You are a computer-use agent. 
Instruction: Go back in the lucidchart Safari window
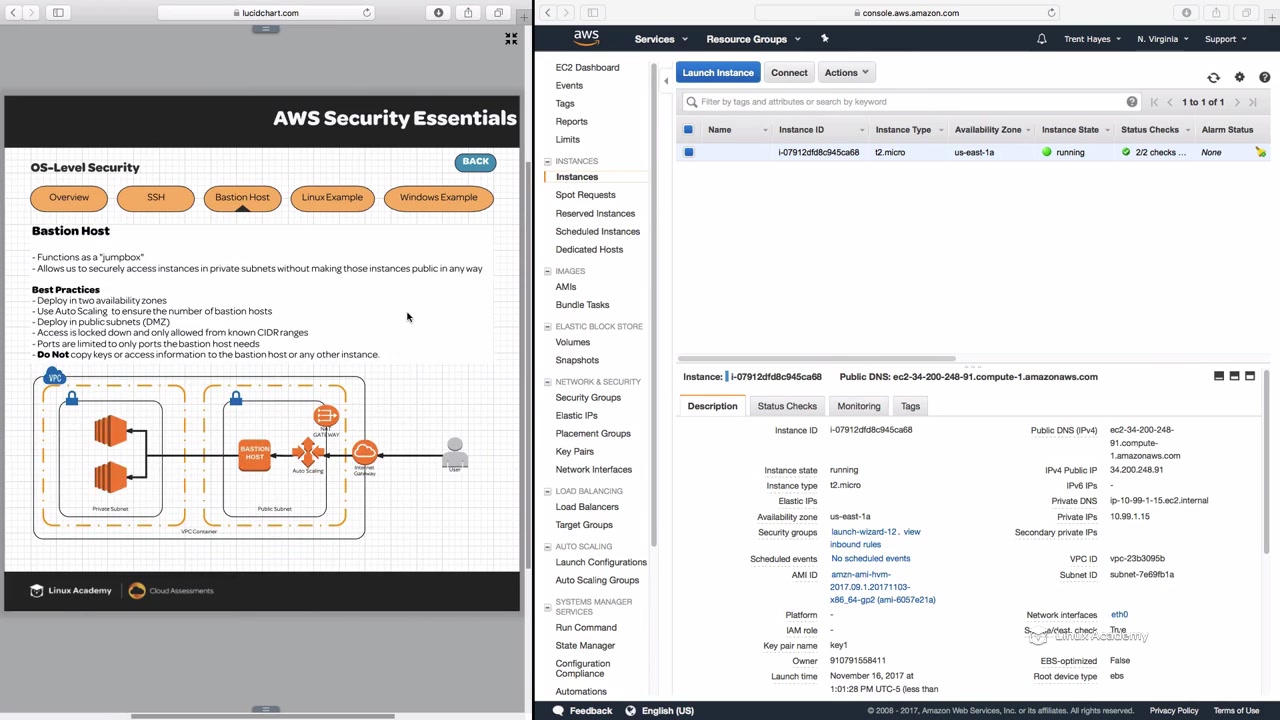pos(14,13)
